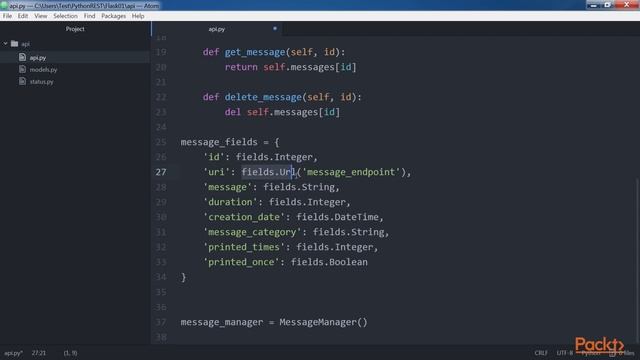Screen dimensions: 640x360
Task: Click the 'message_category' key string
Action: point(252,232)
